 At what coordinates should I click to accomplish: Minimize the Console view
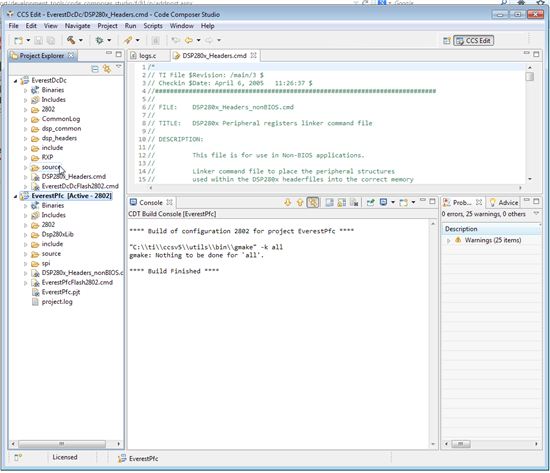point(423,200)
